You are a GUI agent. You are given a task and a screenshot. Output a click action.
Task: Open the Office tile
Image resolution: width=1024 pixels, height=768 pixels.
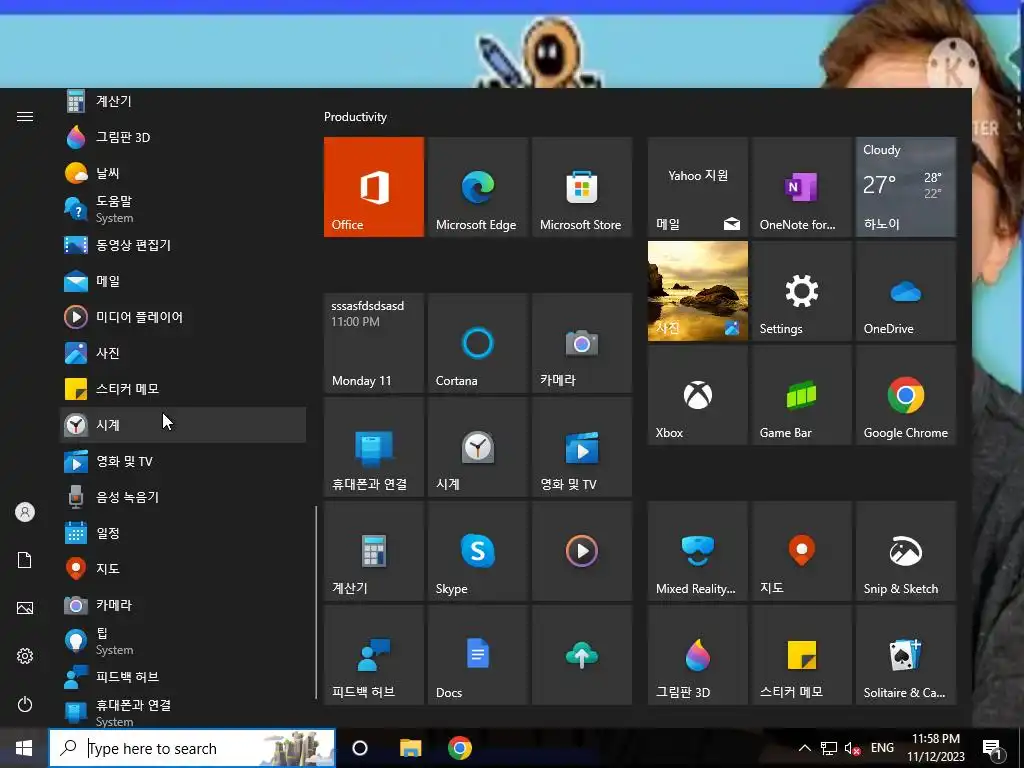374,187
